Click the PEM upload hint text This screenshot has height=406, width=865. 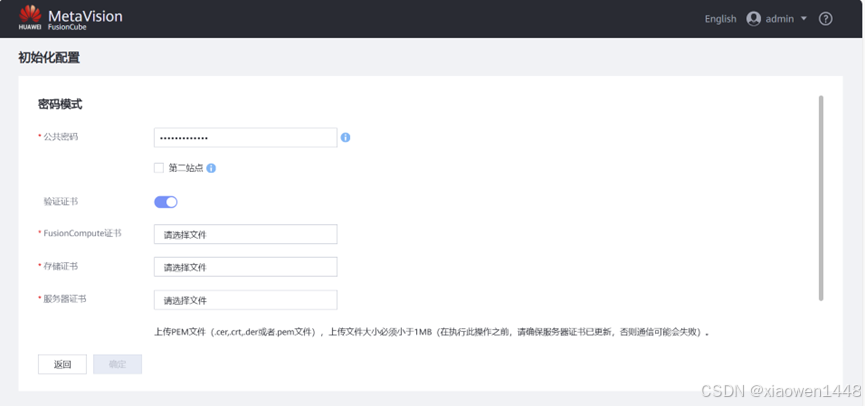point(431,333)
